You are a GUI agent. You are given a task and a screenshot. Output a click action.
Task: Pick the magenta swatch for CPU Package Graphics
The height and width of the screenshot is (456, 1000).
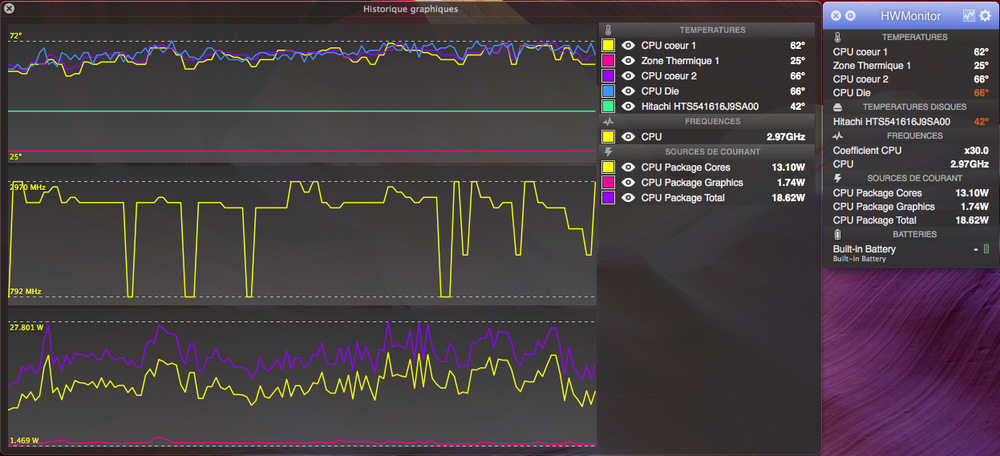click(x=608, y=183)
